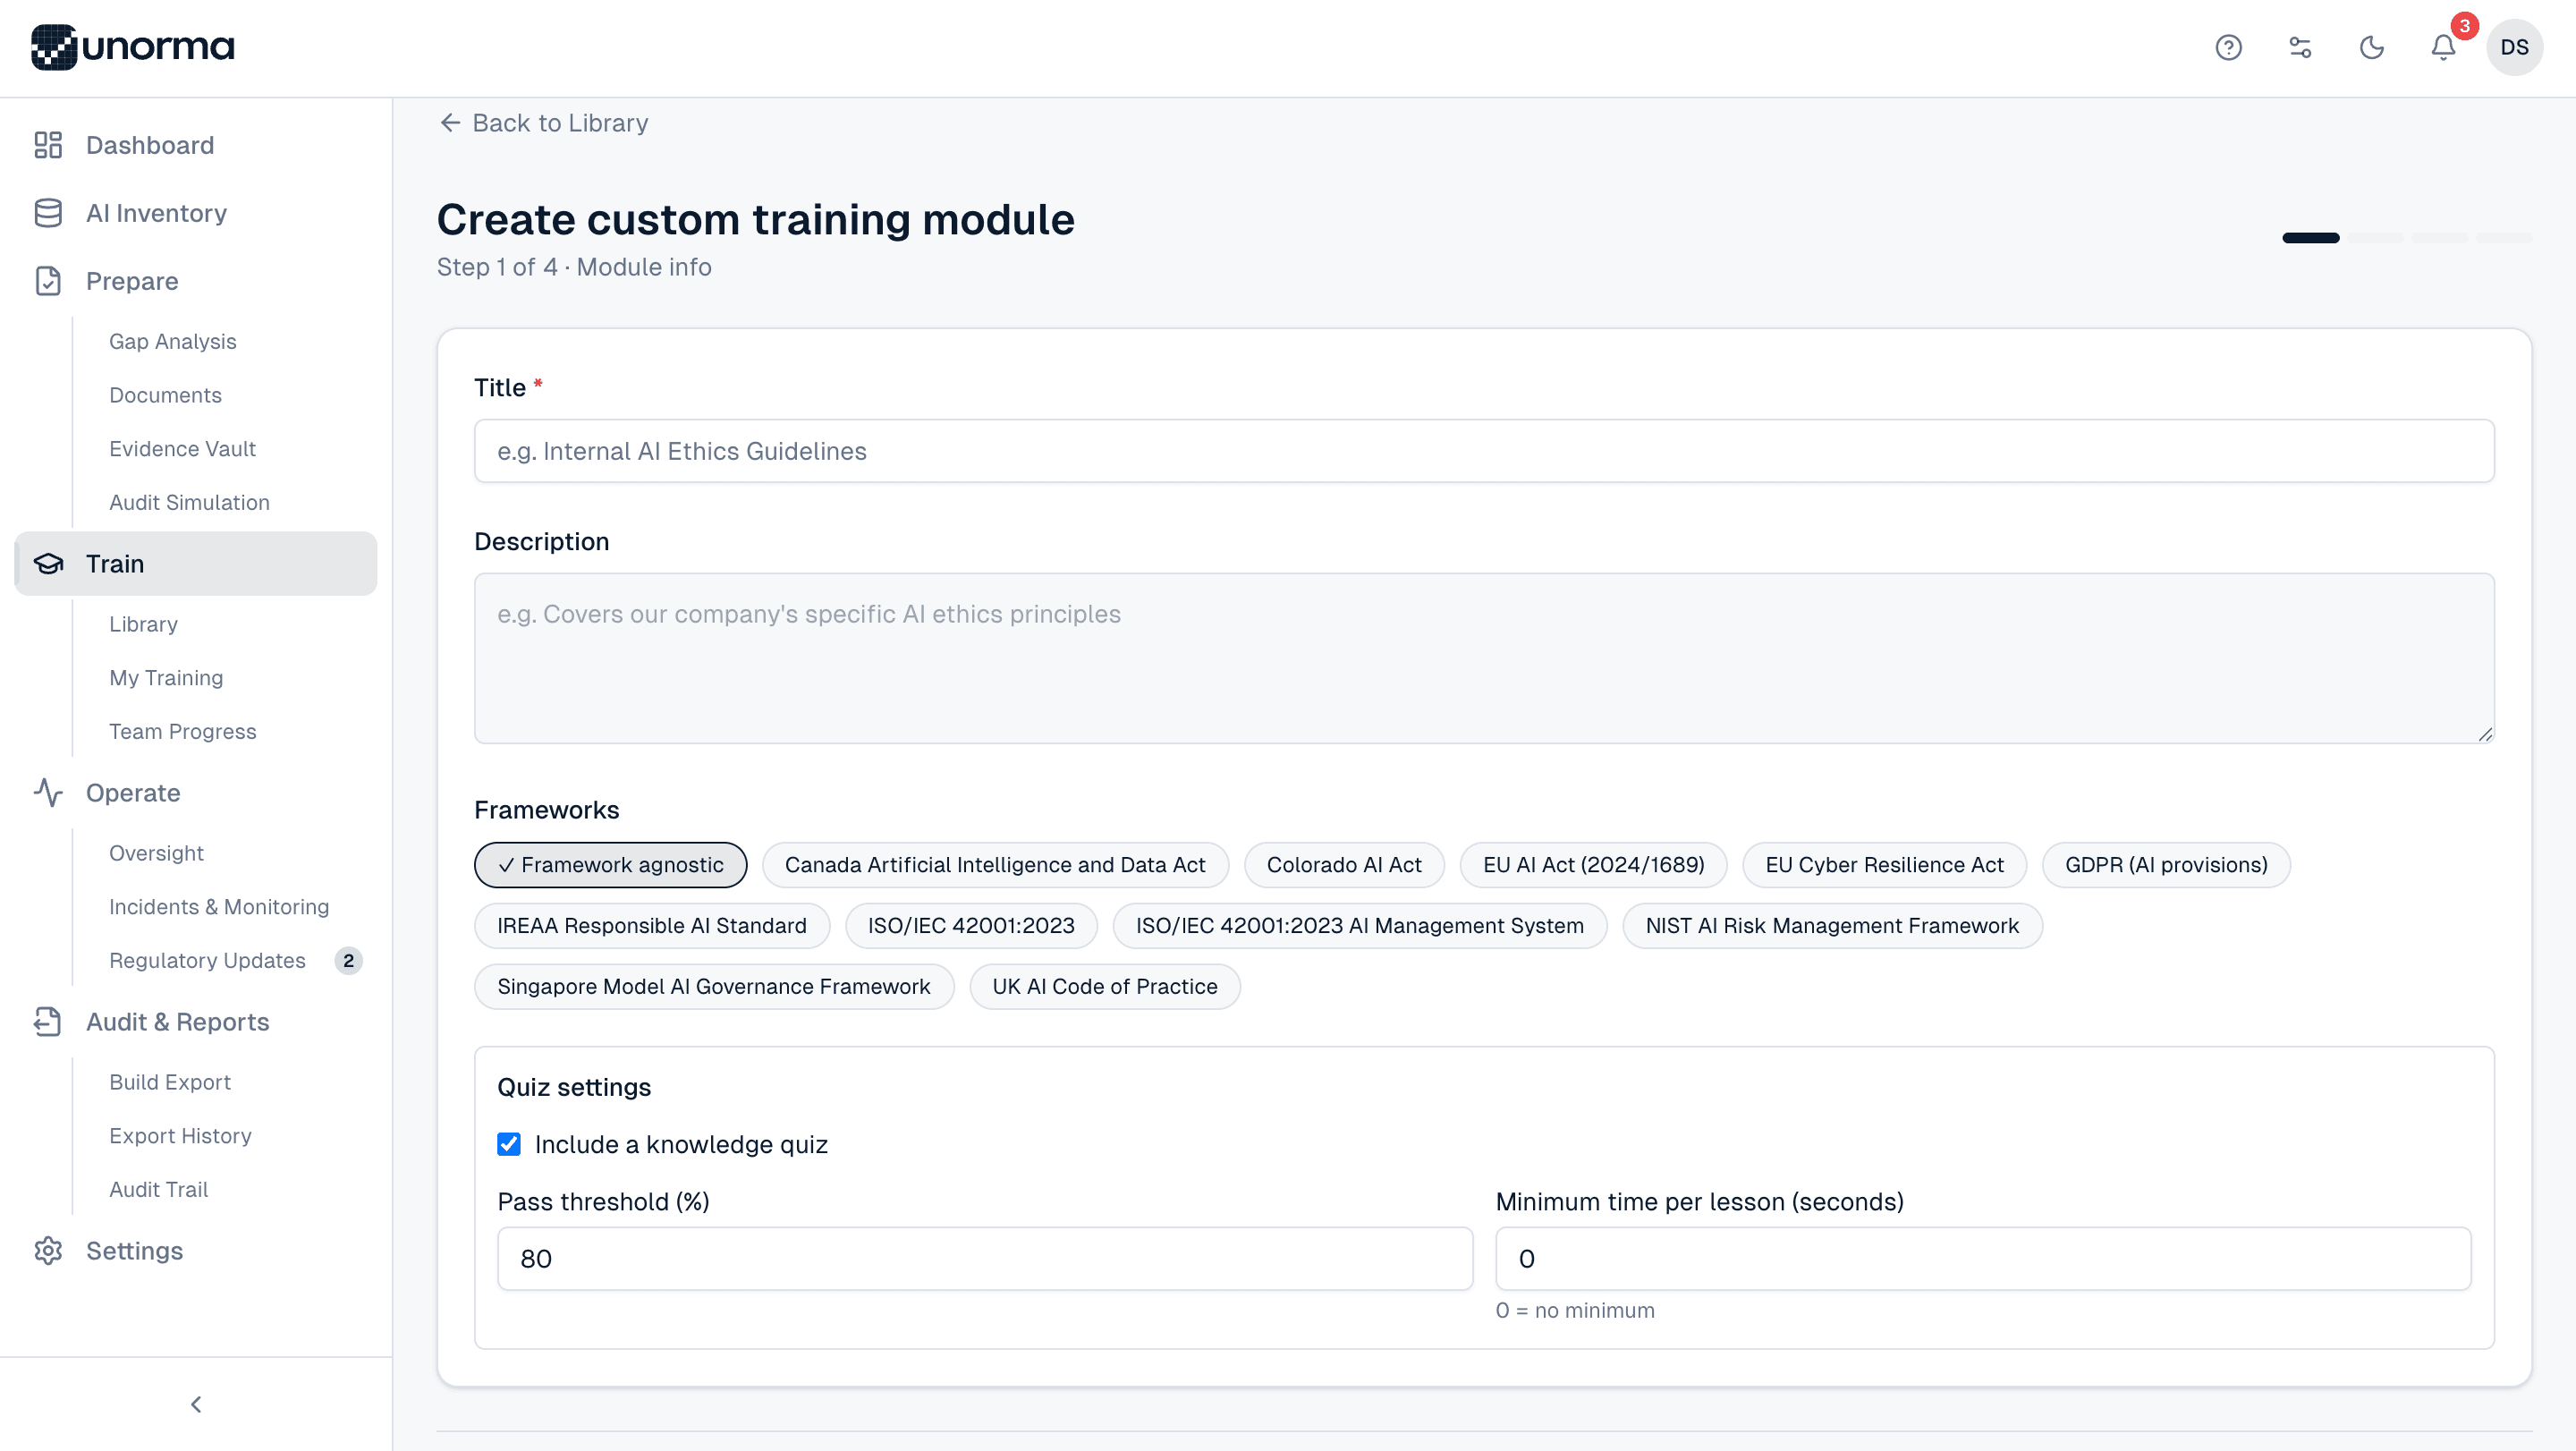Click the Train graduation cap icon
The width and height of the screenshot is (2576, 1451).
coord(48,564)
